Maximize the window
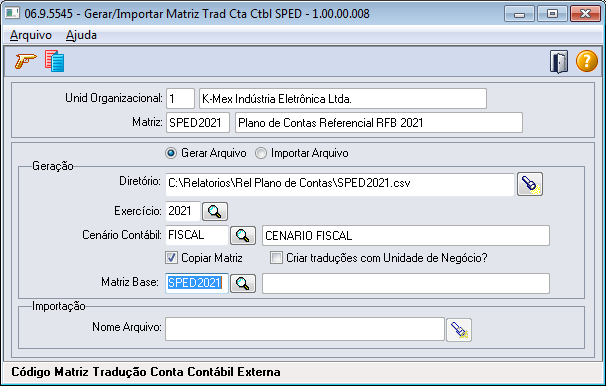The height and width of the screenshot is (386, 606). 552,14
